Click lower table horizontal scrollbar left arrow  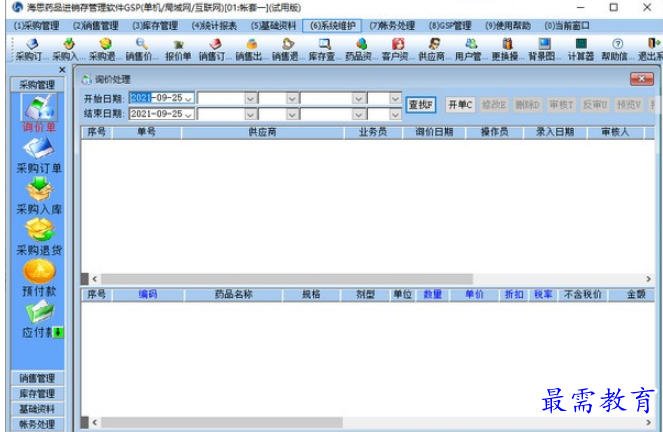click(x=95, y=422)
